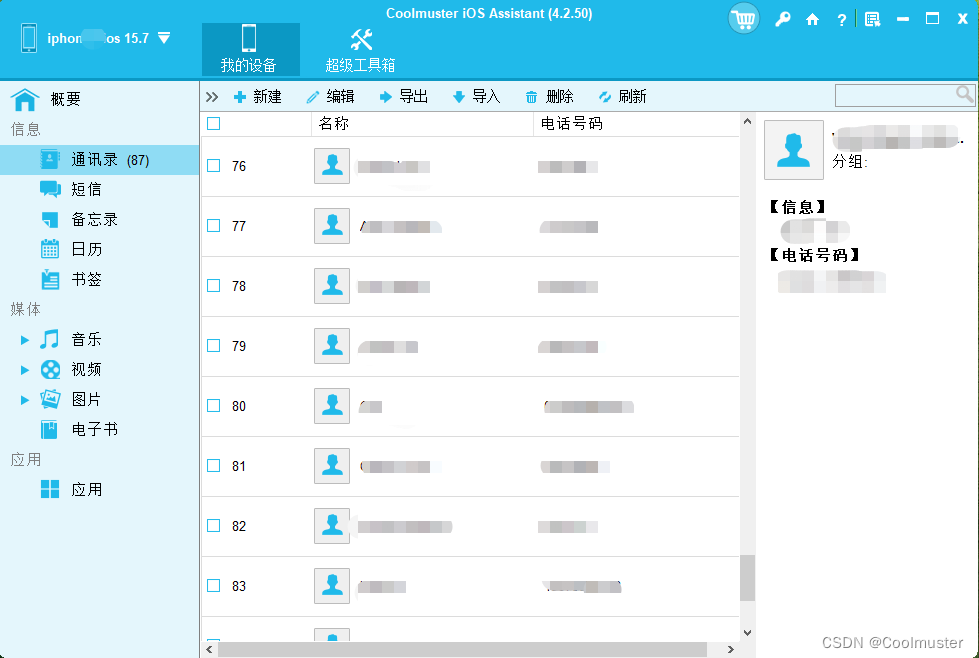Click 删除 to delete contacts

tap(549, 97)
